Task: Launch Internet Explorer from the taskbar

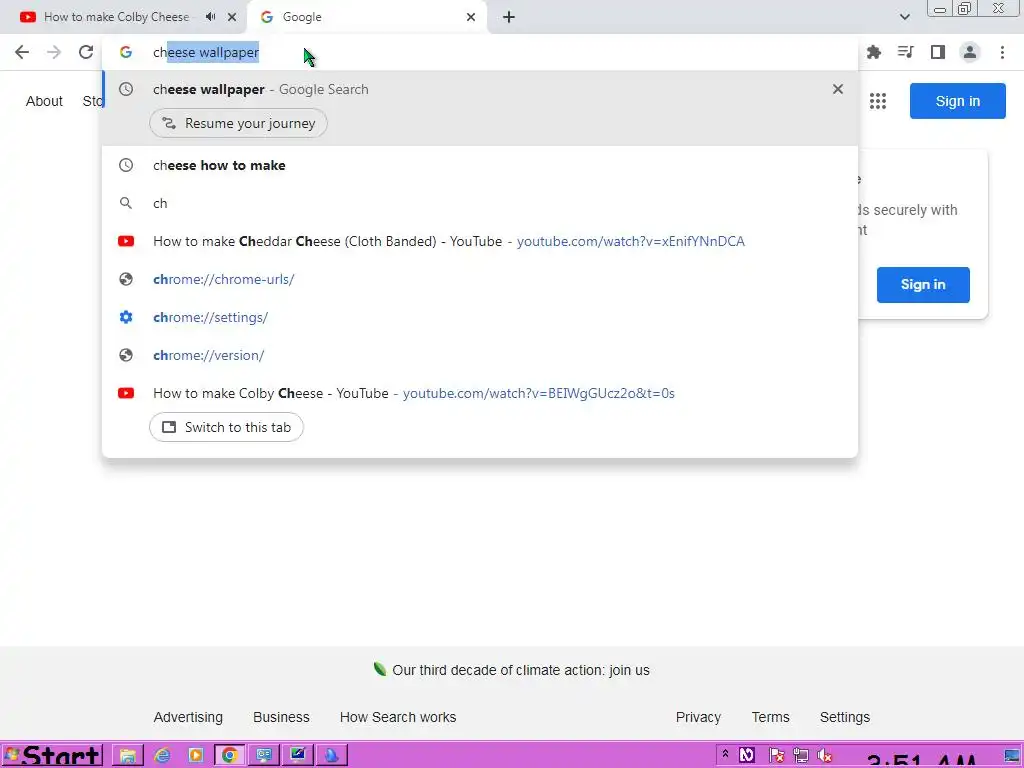Action: click(x=162, y=756)
